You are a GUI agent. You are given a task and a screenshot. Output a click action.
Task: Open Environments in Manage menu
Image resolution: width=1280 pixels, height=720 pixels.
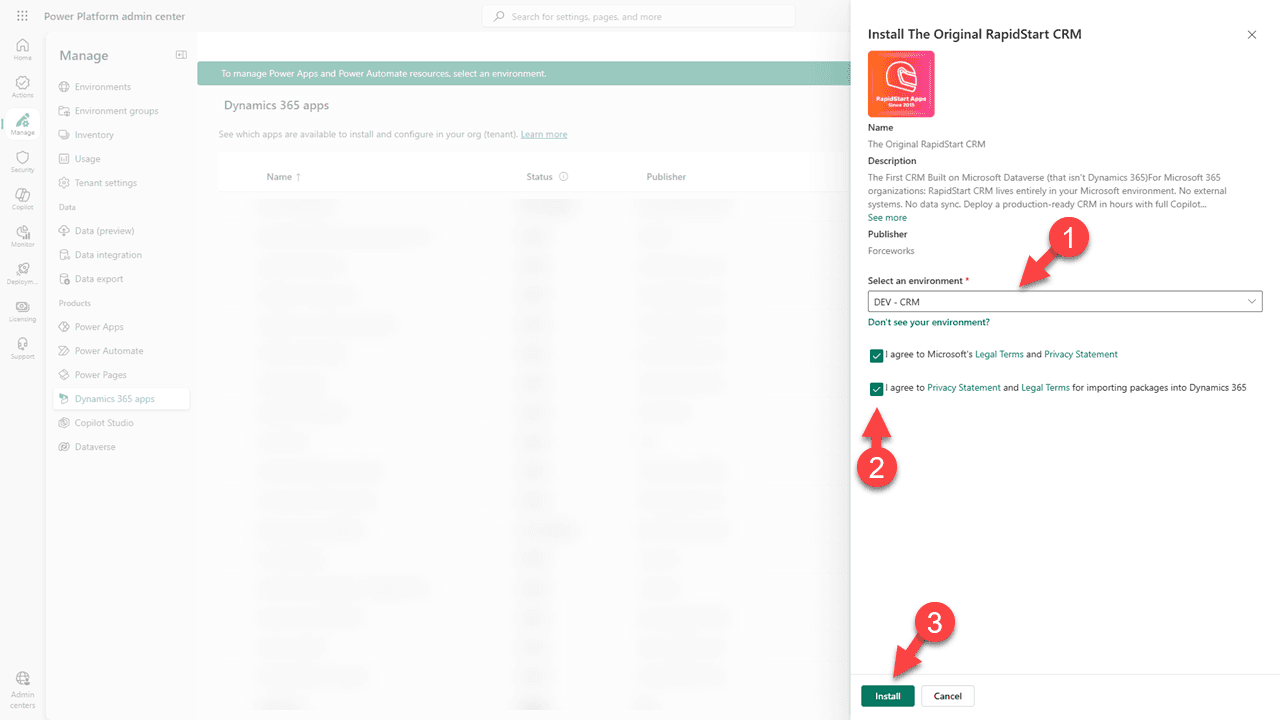(x=102, y=87)
